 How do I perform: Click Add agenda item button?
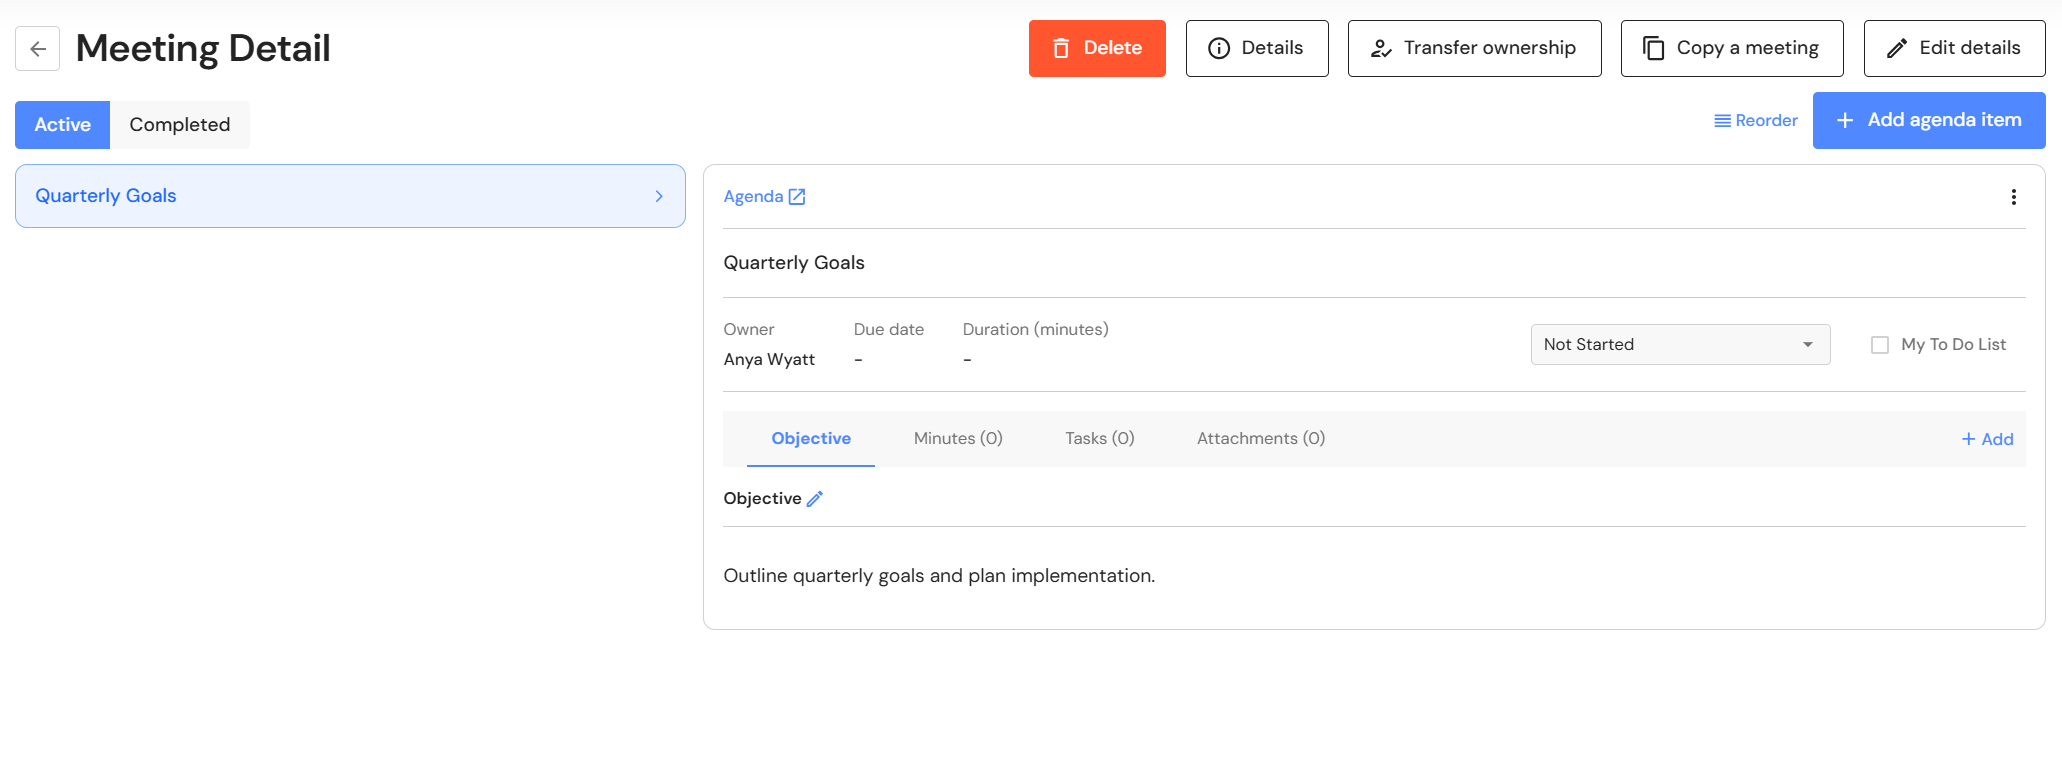(1928, 120)
